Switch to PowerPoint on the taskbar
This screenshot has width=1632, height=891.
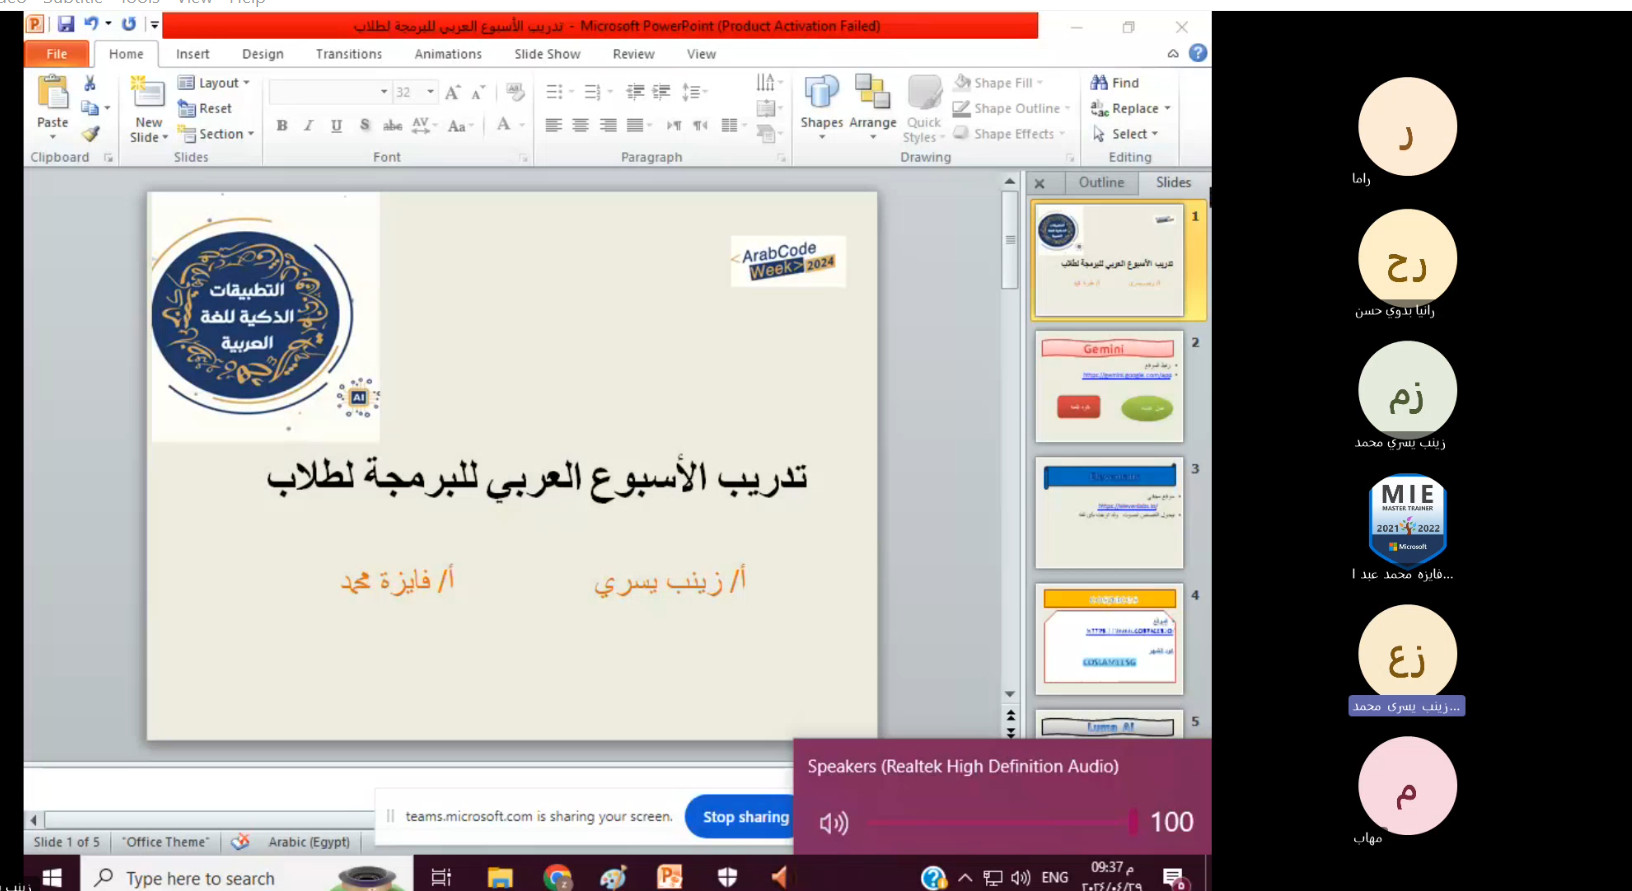(670, 877)
